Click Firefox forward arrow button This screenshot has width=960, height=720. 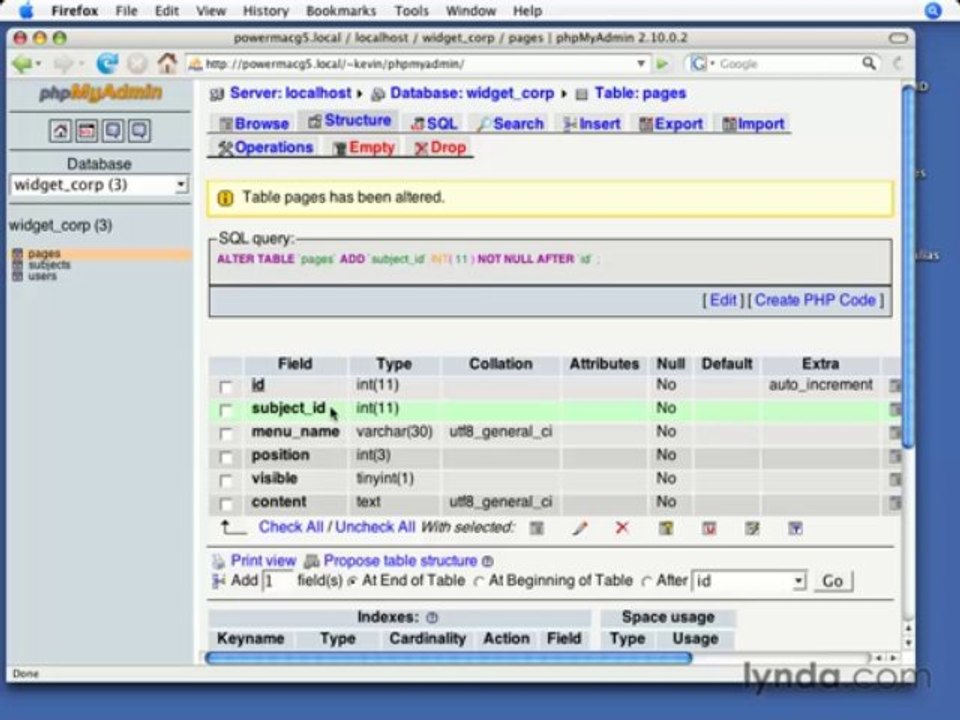tap(62, 63)
